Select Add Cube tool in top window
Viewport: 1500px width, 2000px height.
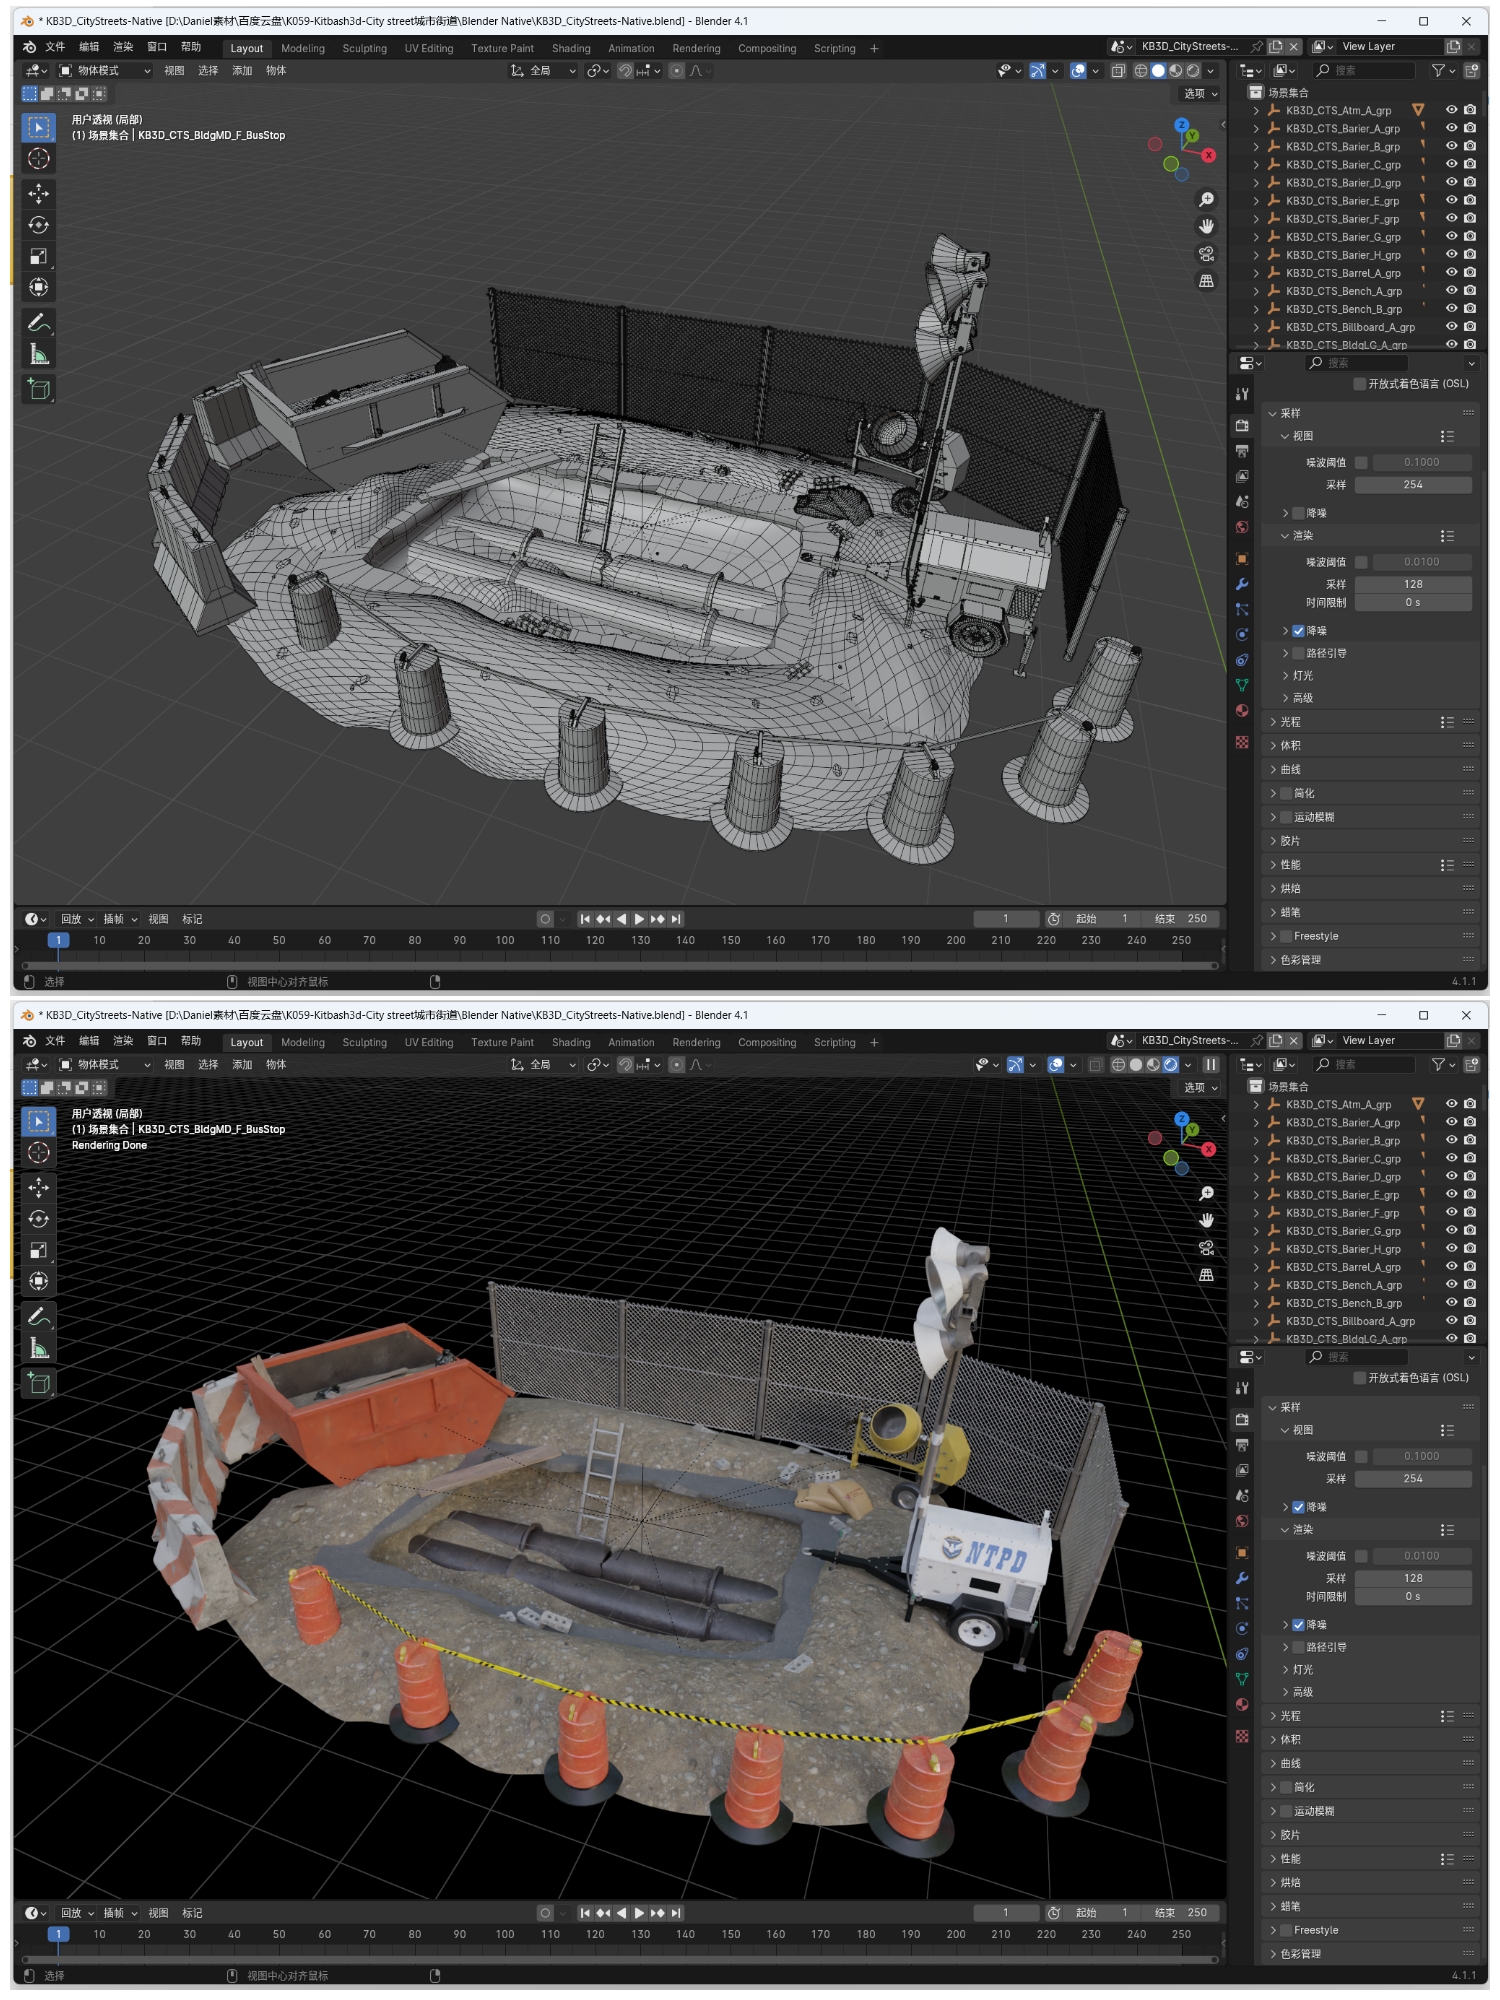point(38,389)
